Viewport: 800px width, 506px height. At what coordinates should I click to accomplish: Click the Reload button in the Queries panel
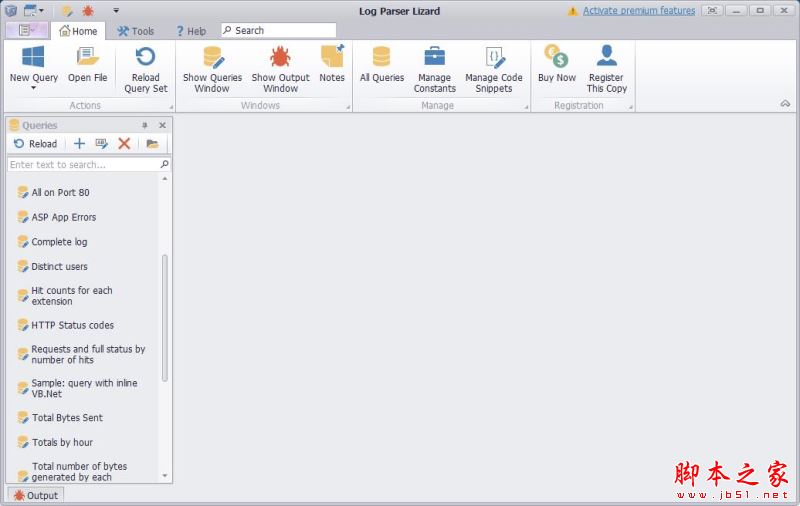(35, 144)
